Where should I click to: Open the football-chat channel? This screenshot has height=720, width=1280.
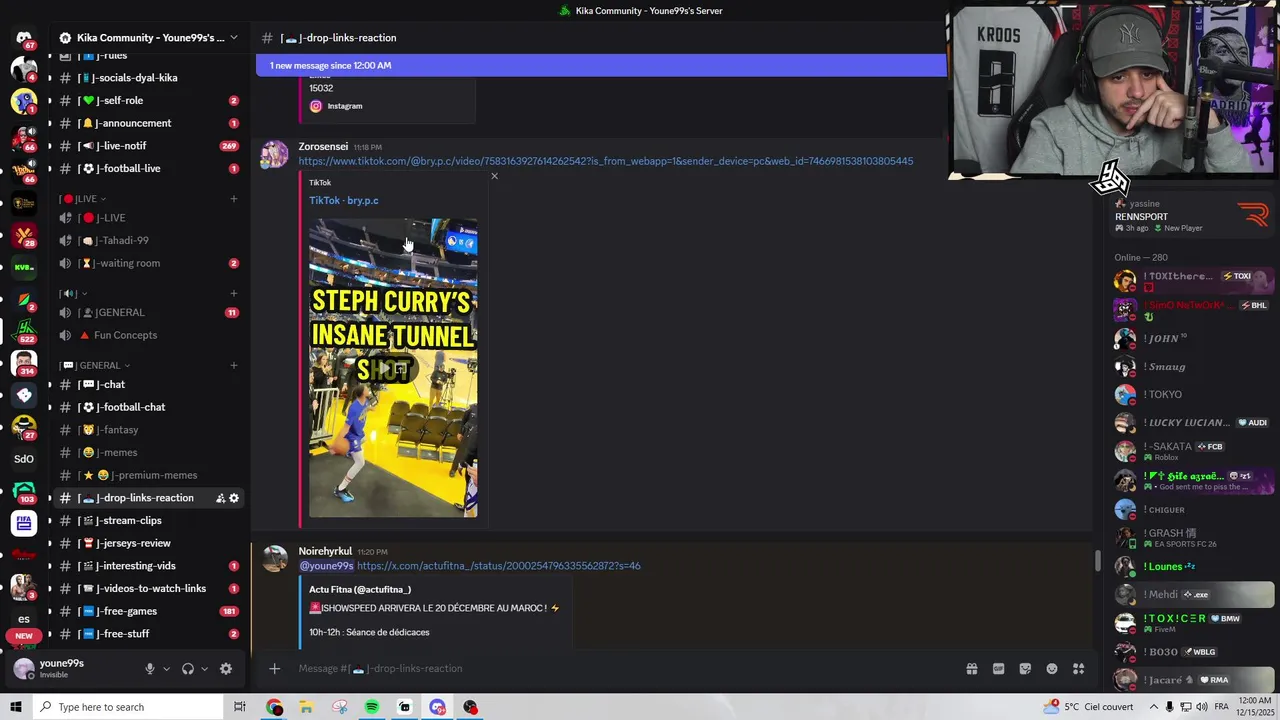[x=149, y=407]
